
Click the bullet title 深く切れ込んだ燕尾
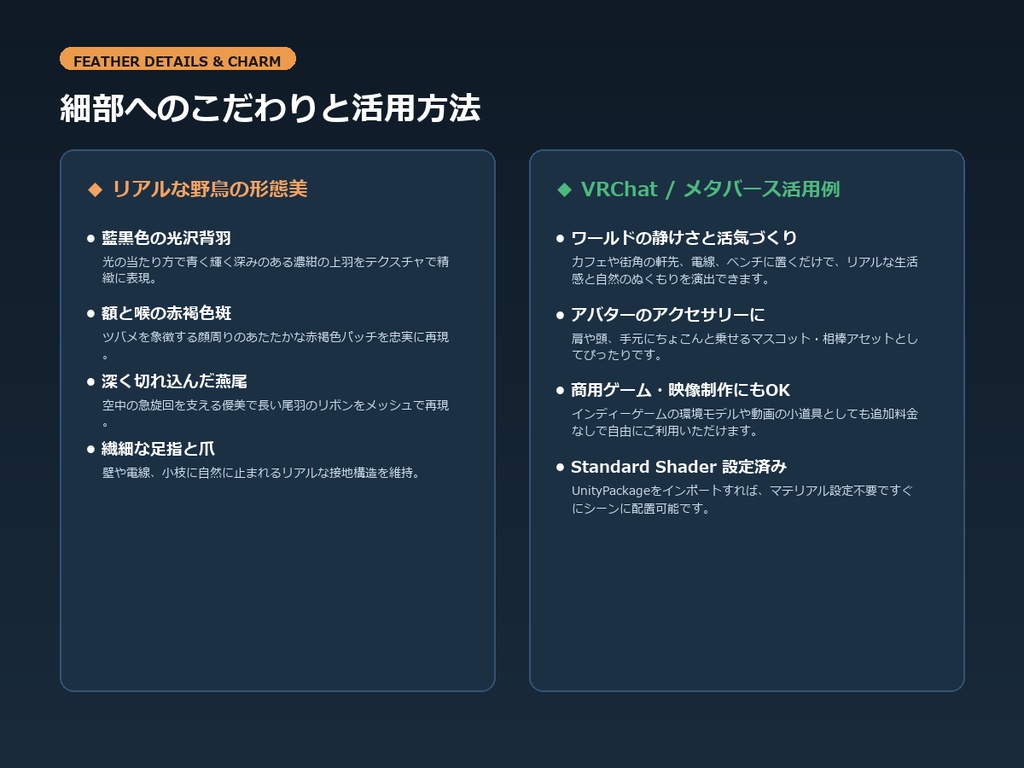(x=174, y=381)
